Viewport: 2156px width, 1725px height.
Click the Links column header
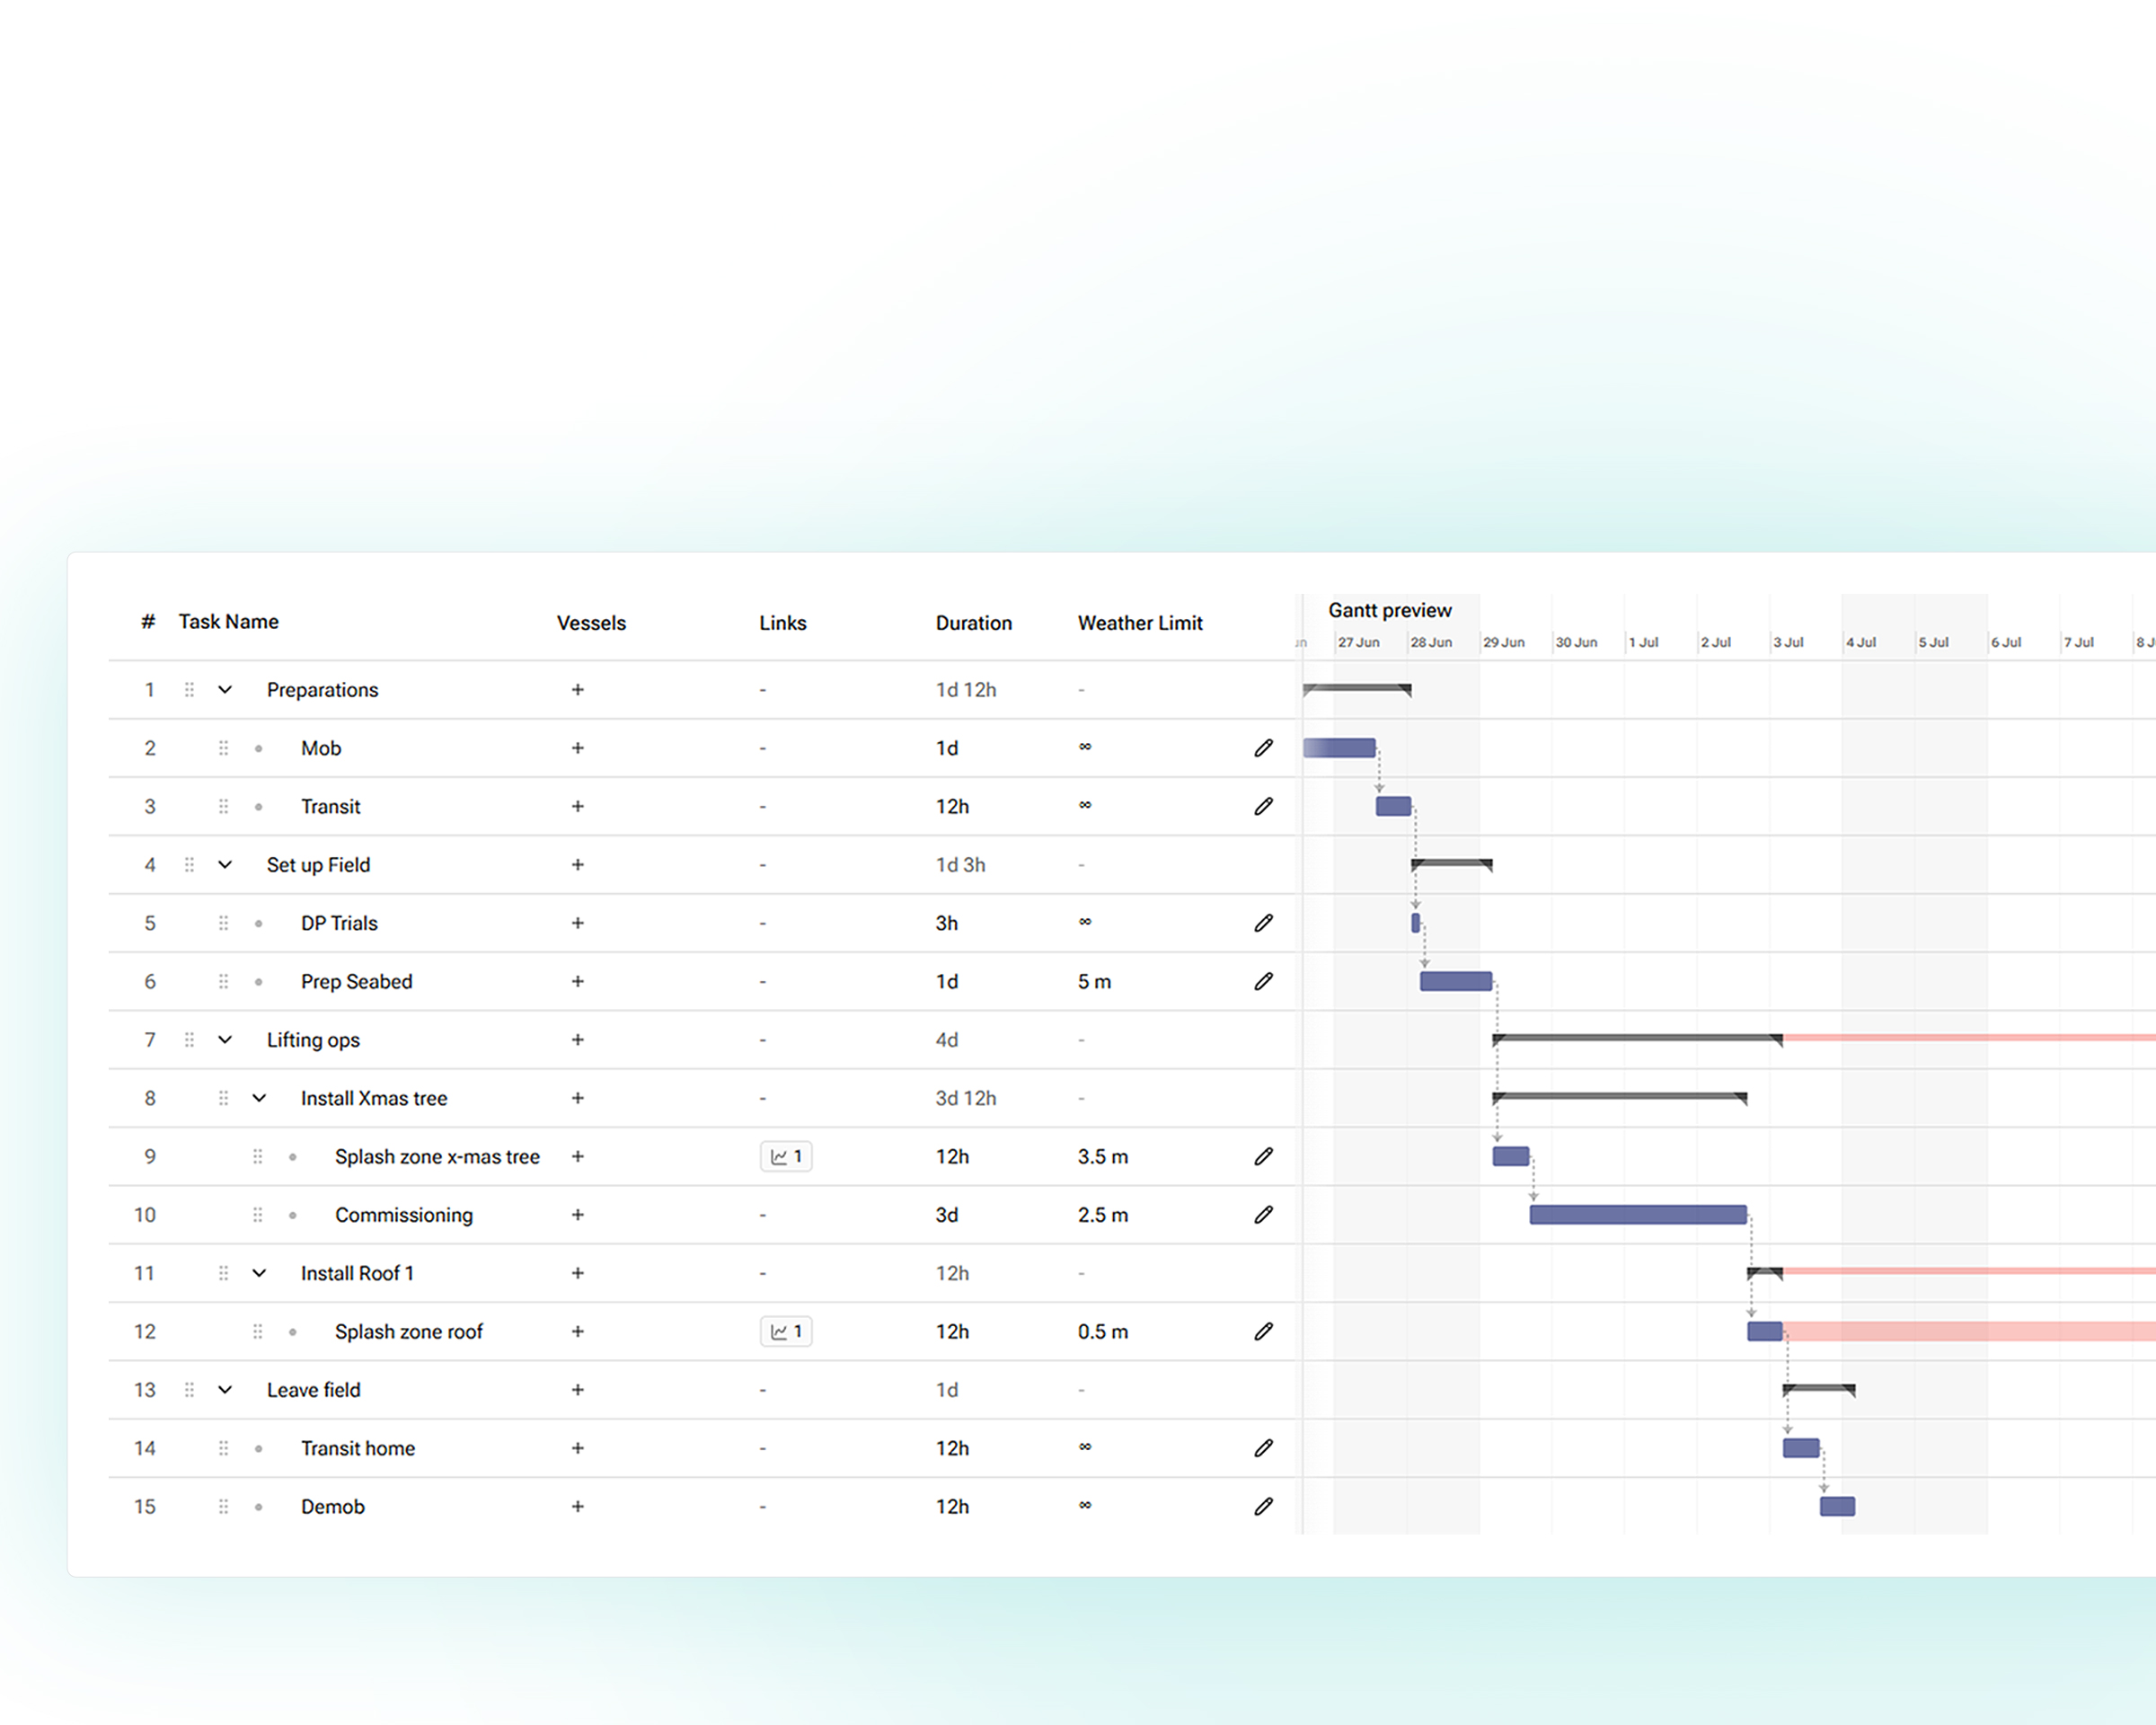coord(782,623)
